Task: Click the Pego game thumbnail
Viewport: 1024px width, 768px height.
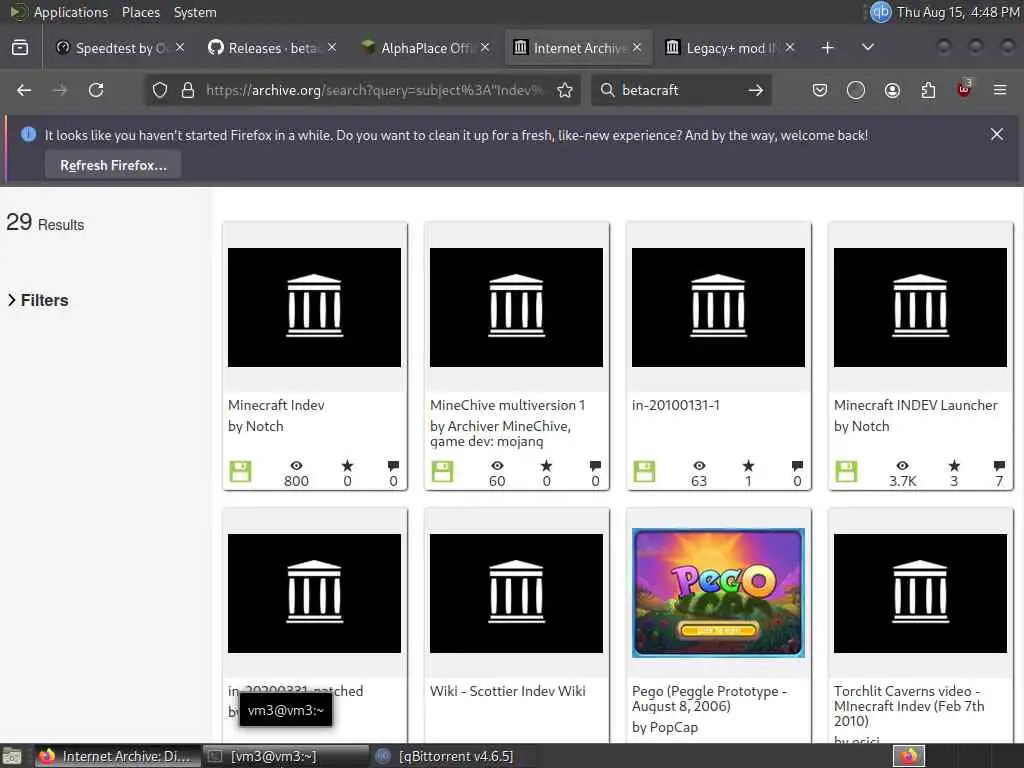Action: 718,593
